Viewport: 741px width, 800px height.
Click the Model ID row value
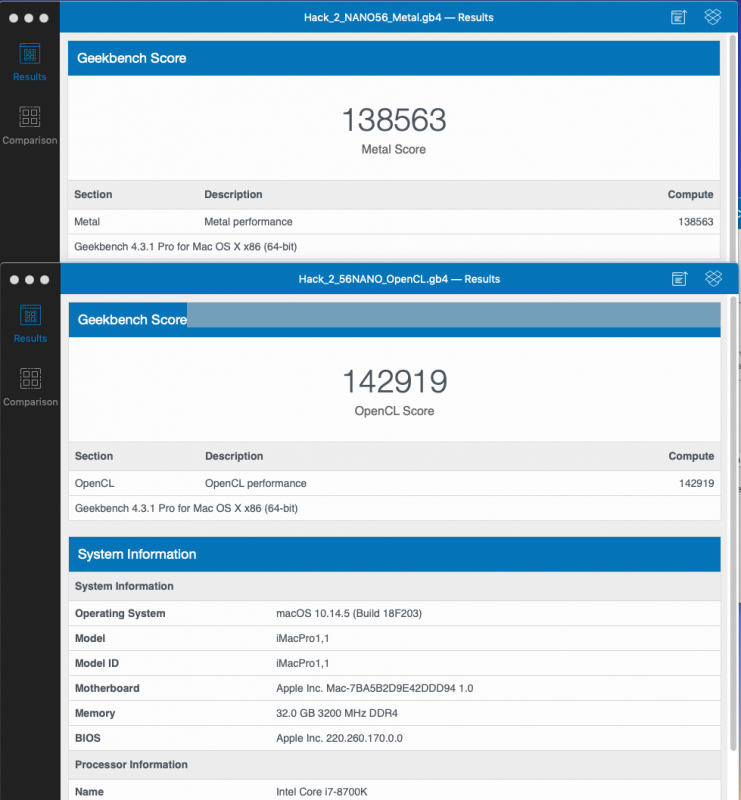coord(303,663)
